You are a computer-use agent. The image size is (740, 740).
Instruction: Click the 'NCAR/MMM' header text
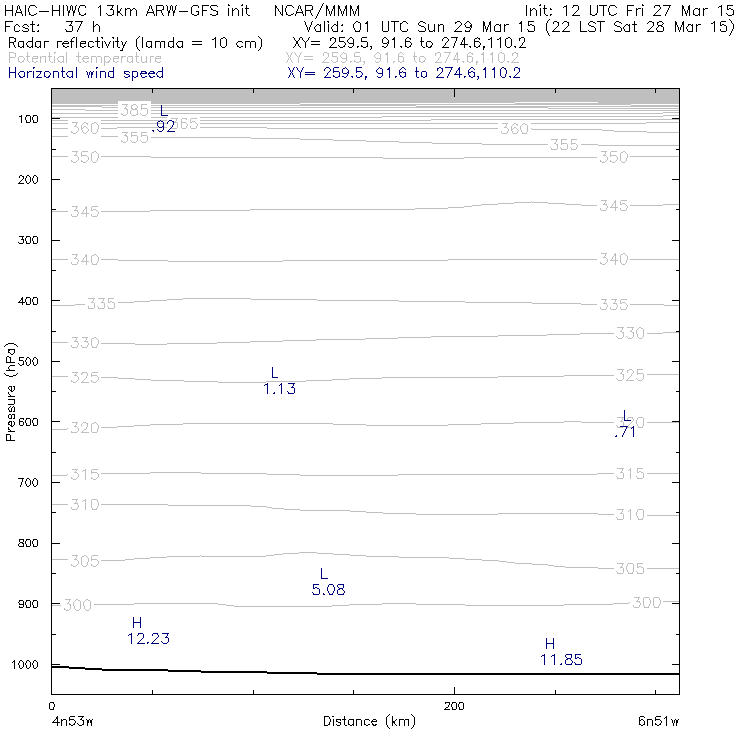point(317,10)
